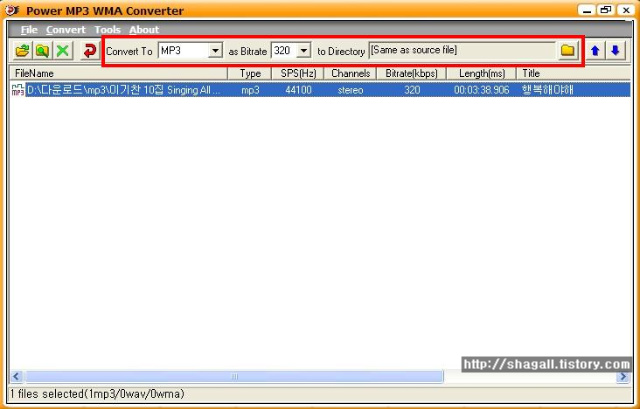Remove selected file with green X icon
This screenshot has width=640, height=409.
62,51
